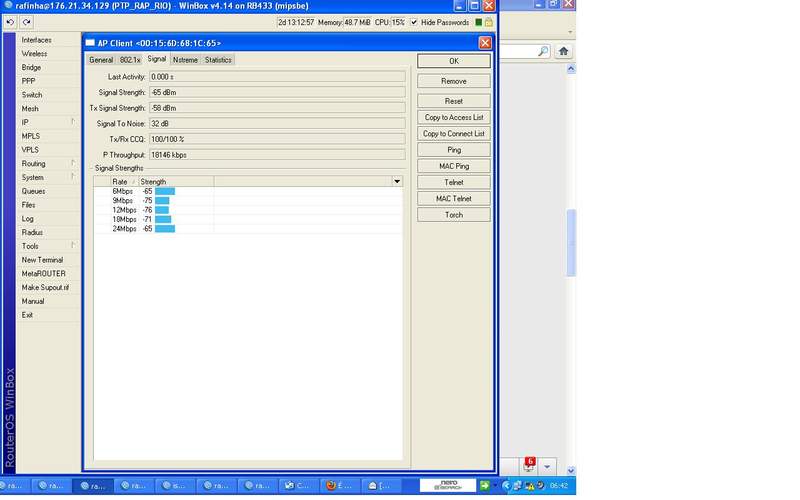The image size is (800, 500).
Task: Click the padlock icon in WinBox toolbar
Action: tap(489, 22)
